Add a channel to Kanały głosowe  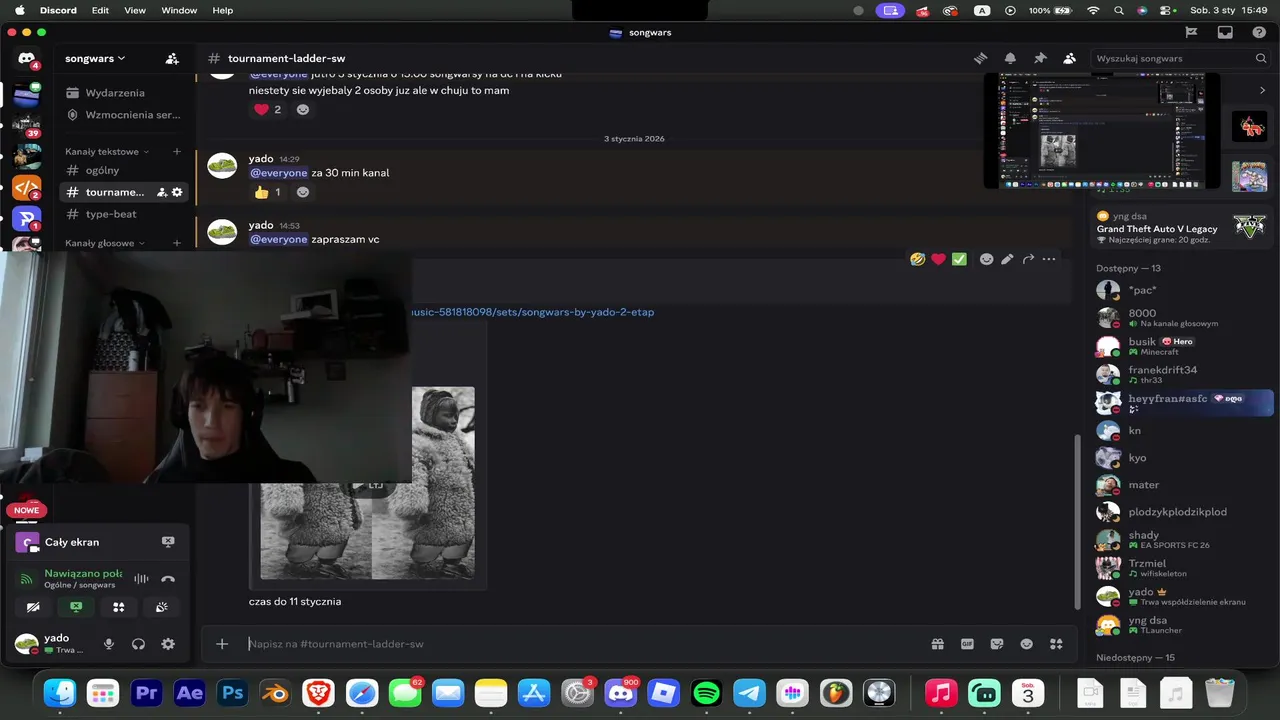coord(177,243)
